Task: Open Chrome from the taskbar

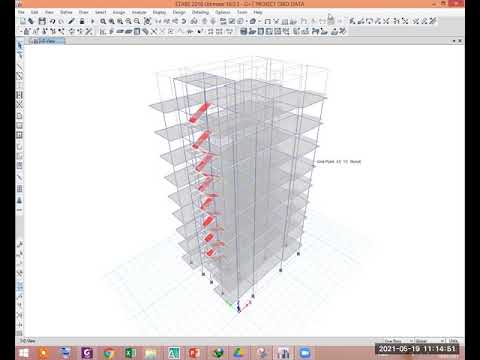Action: coord(109,353)
